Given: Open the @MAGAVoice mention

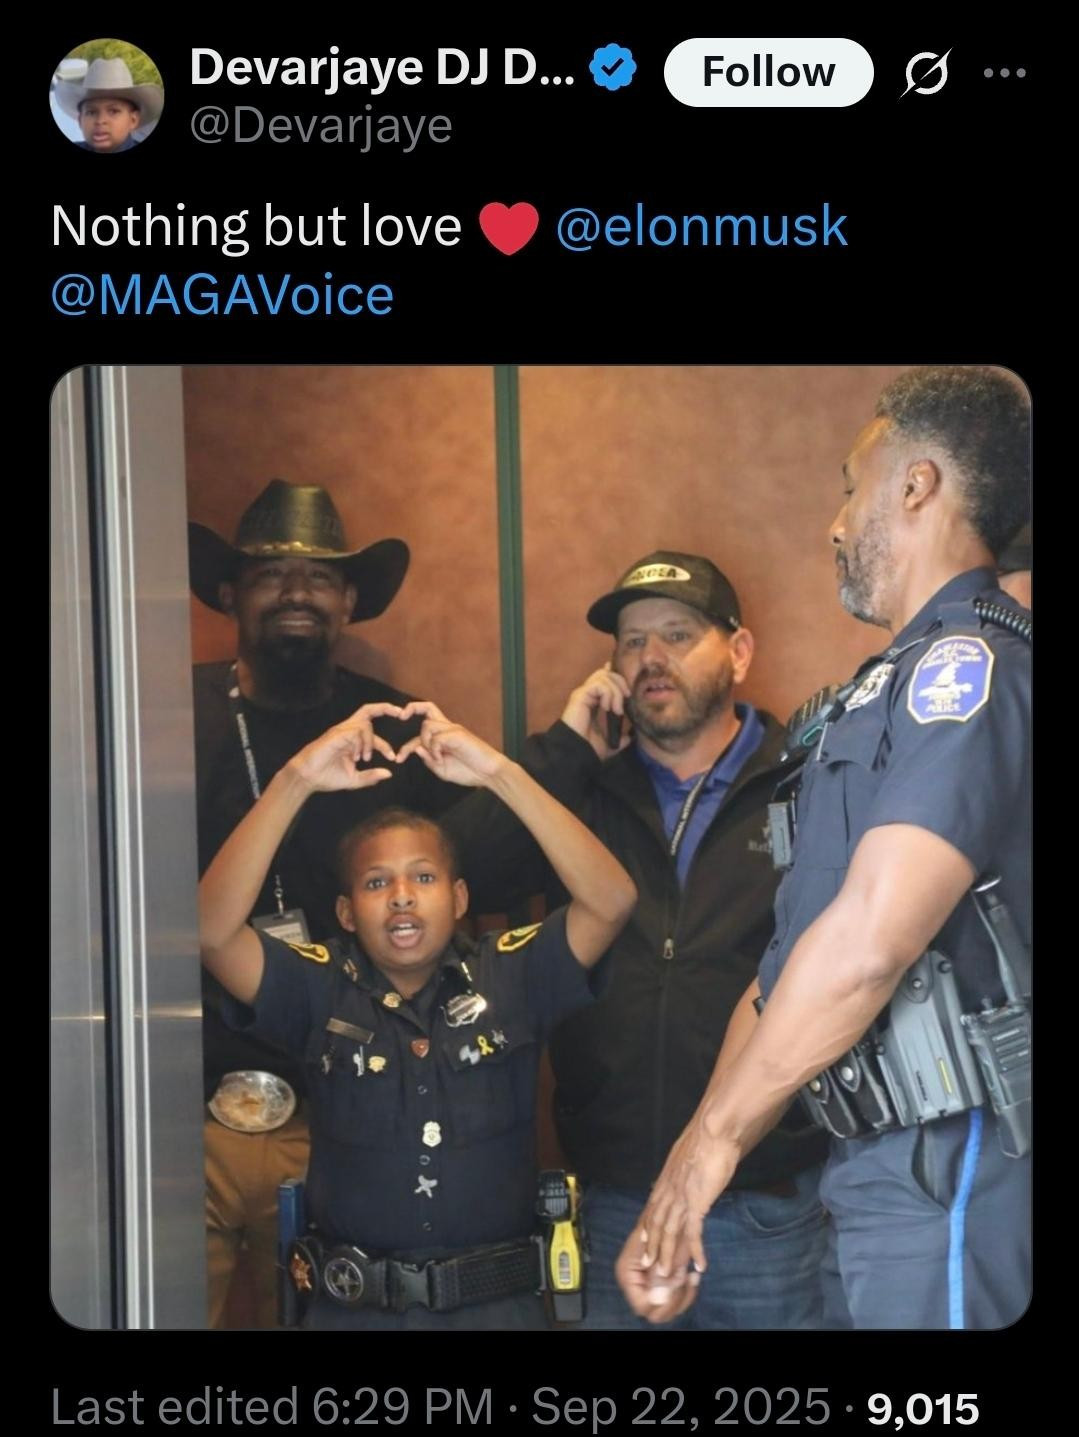Looking at the screenshot, I should (222, 296).
